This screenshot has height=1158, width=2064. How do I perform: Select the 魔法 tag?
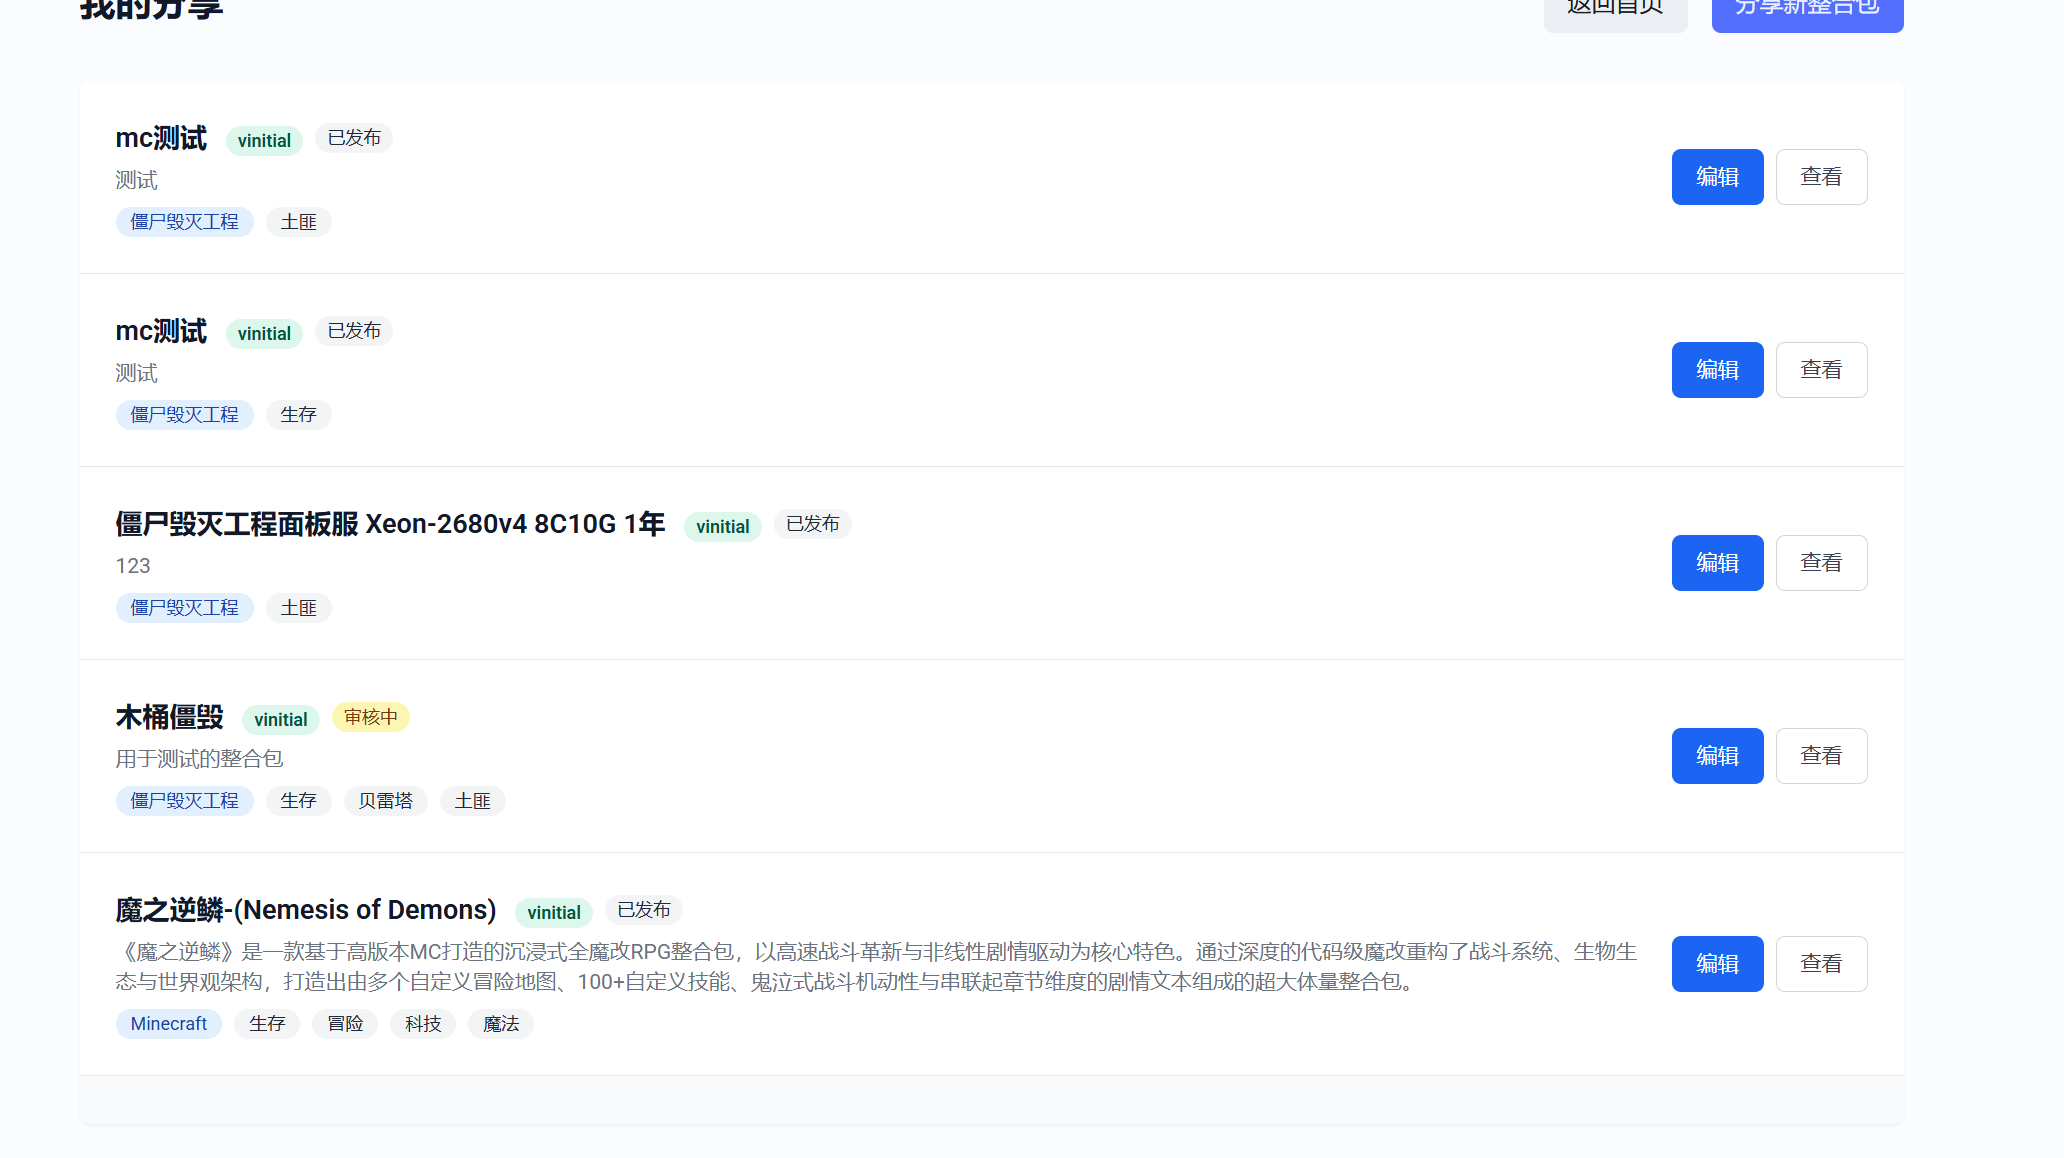point(501,1024)
